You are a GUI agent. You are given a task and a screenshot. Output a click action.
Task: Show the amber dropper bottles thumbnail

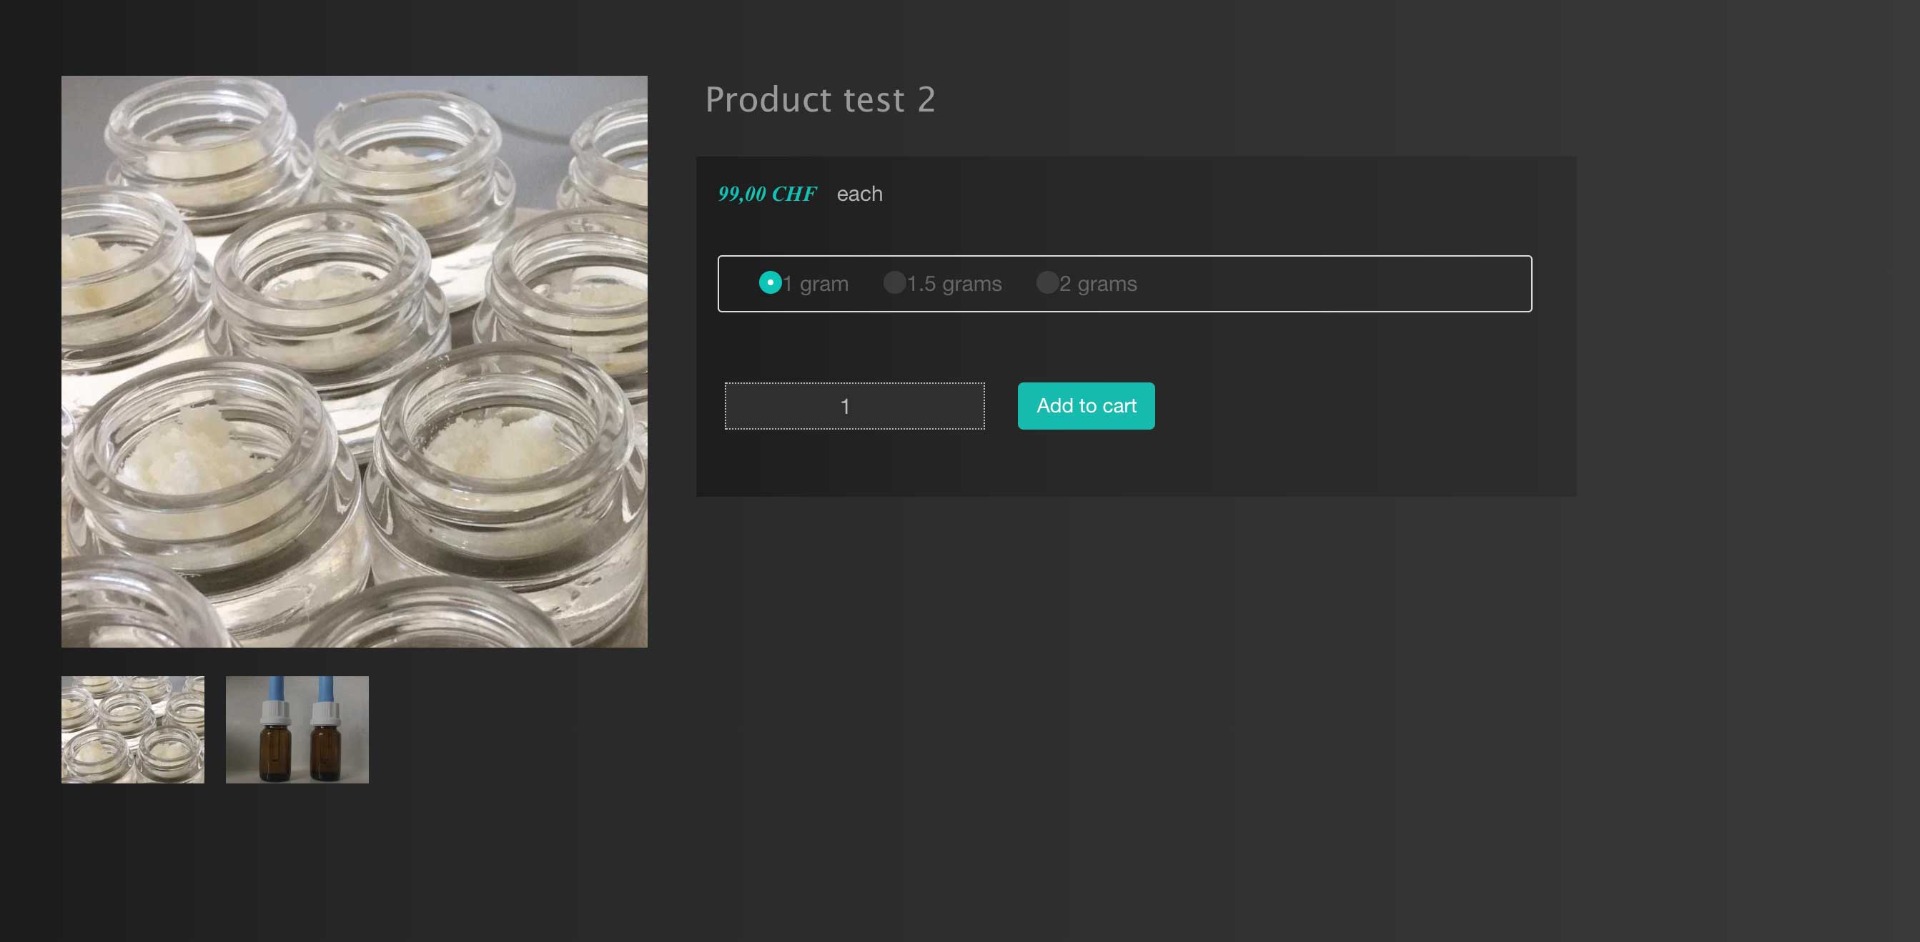pos(297,730)
